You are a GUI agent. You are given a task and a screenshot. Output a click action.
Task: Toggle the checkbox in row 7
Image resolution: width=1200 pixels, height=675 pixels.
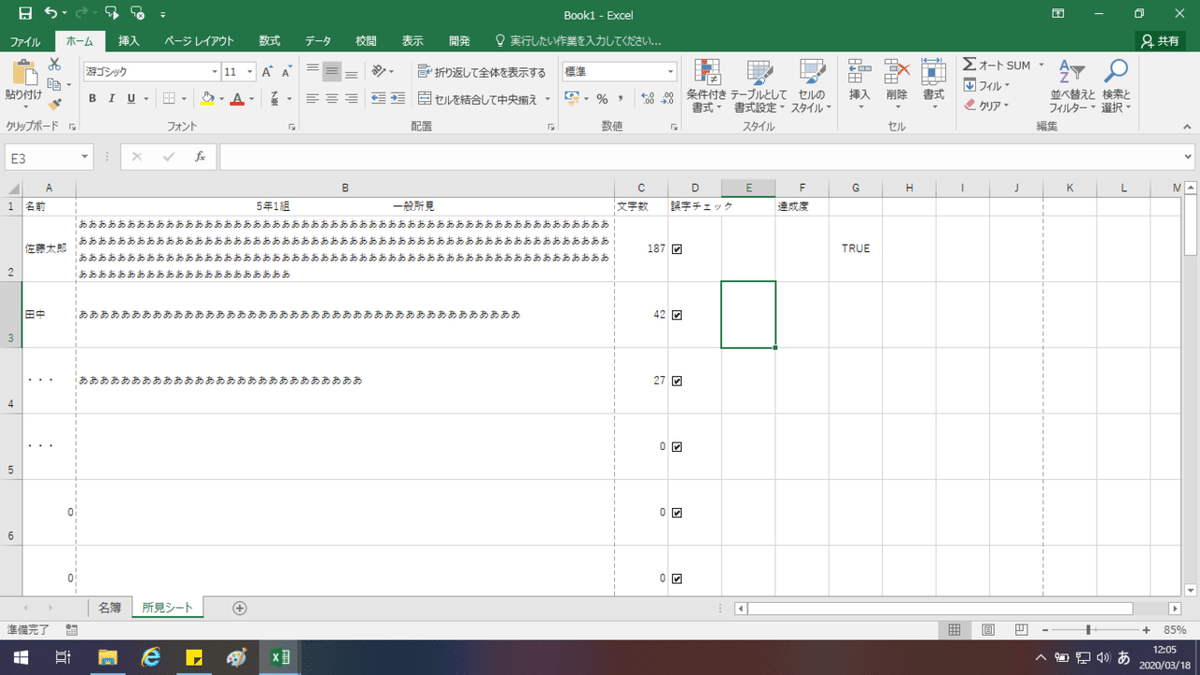[x=677, y=579]
